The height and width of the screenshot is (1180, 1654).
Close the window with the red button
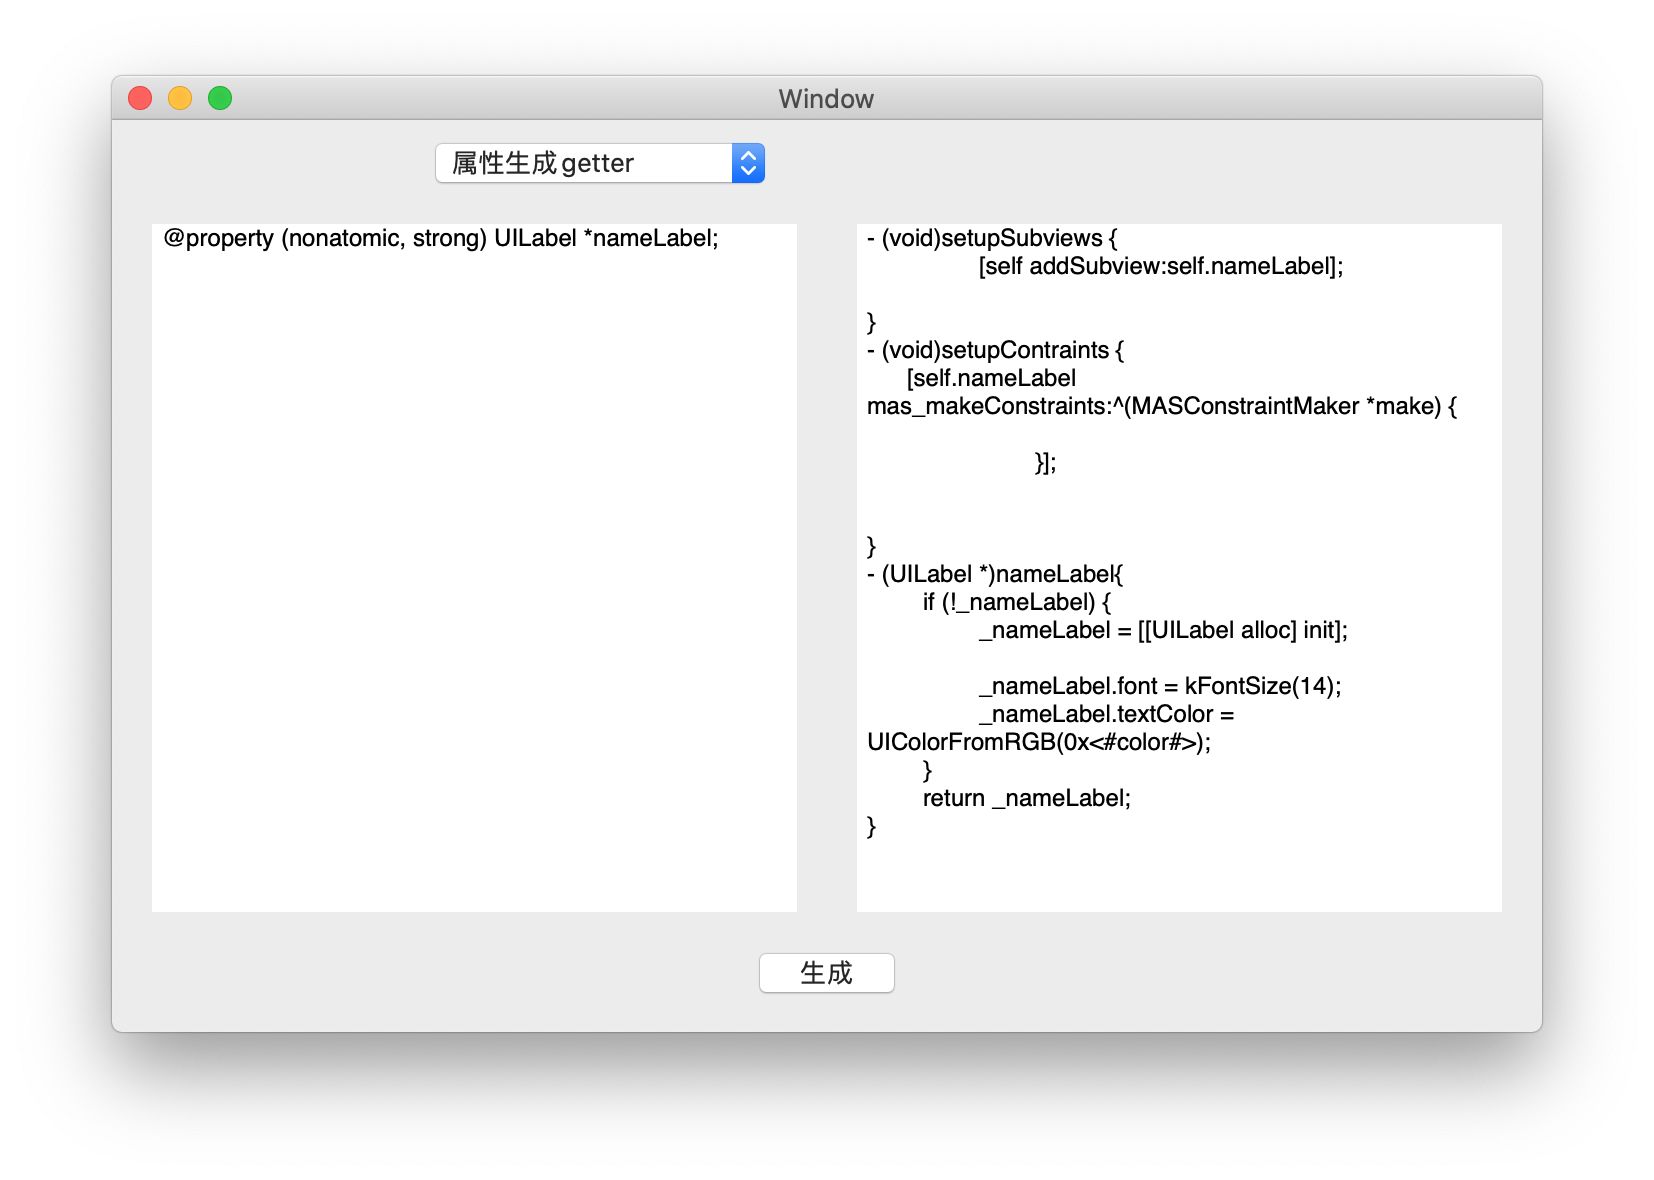click(x=140, y=98)
